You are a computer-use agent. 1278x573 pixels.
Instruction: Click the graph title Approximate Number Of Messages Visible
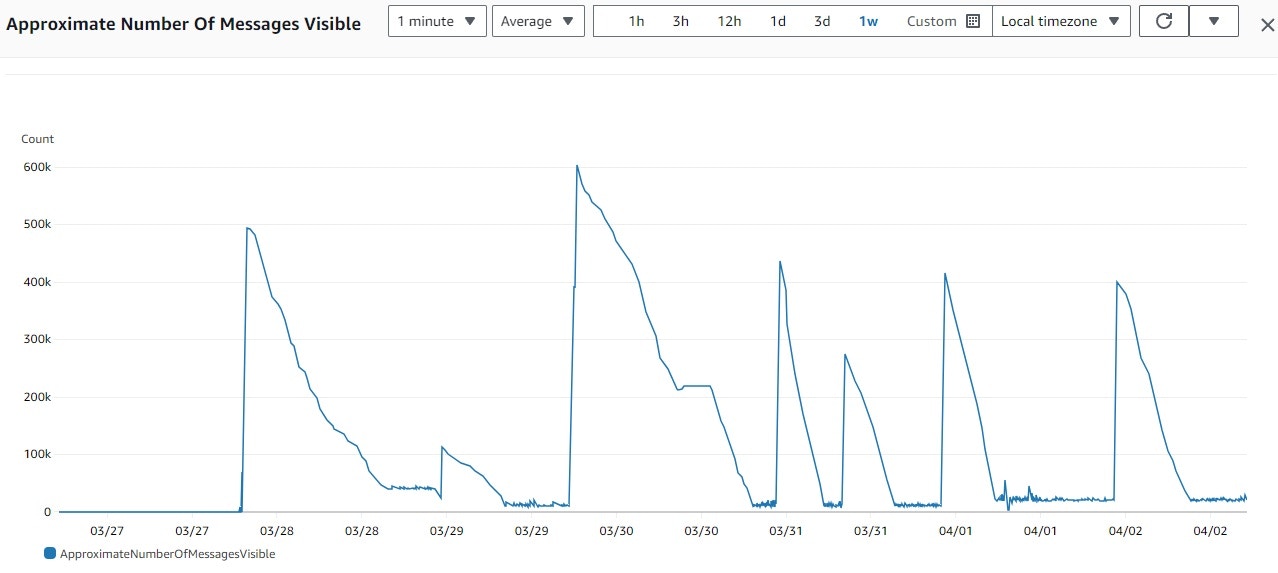tap(184, 24)
